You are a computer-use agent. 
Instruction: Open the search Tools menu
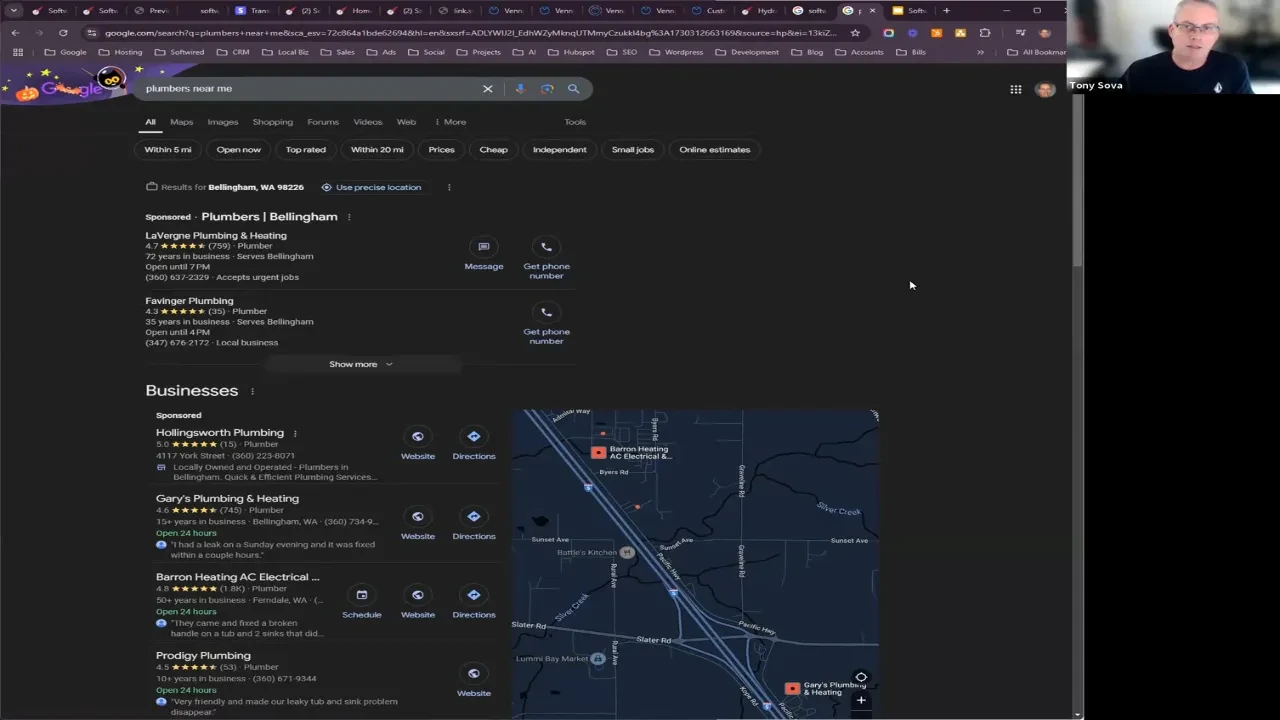point(575,122)
